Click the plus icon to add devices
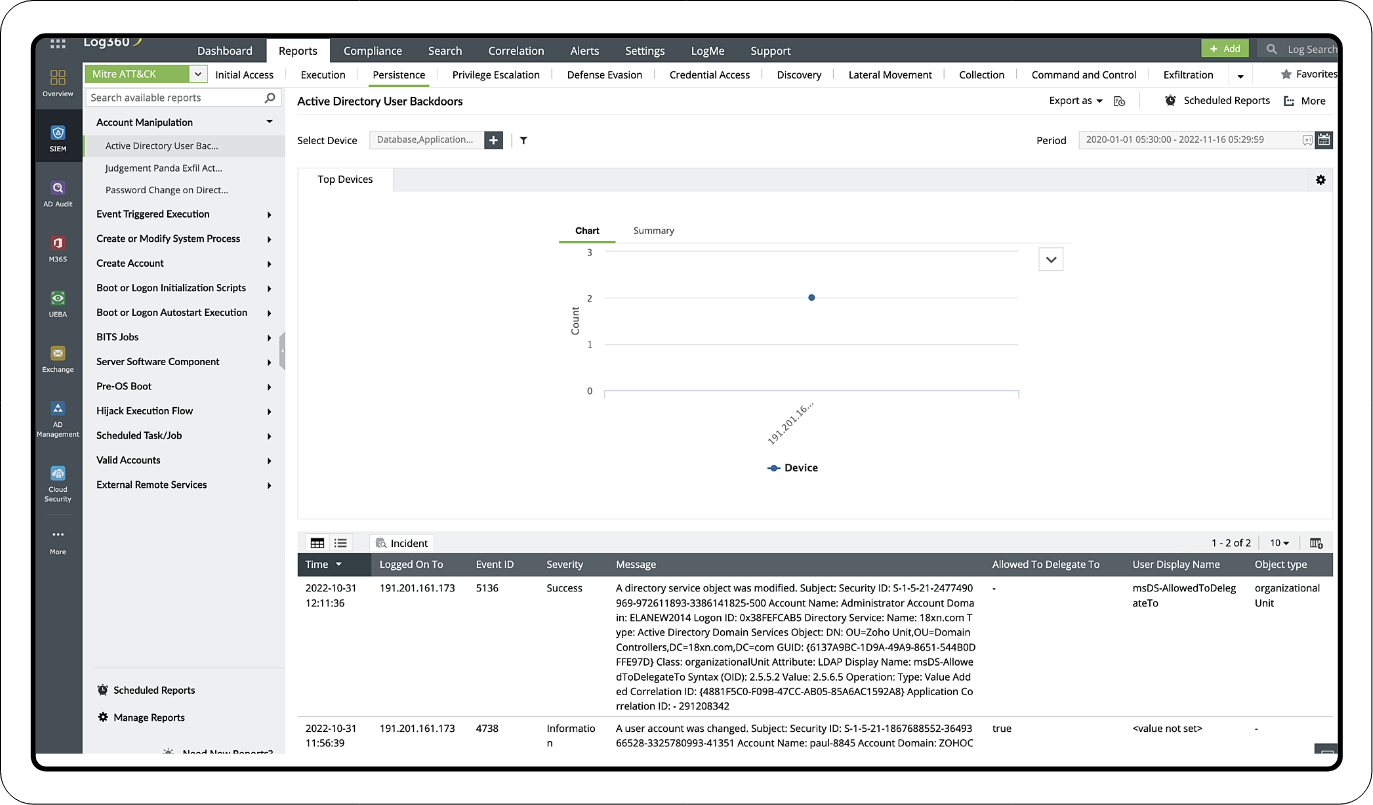1373x805 pixels. [493, 141]
